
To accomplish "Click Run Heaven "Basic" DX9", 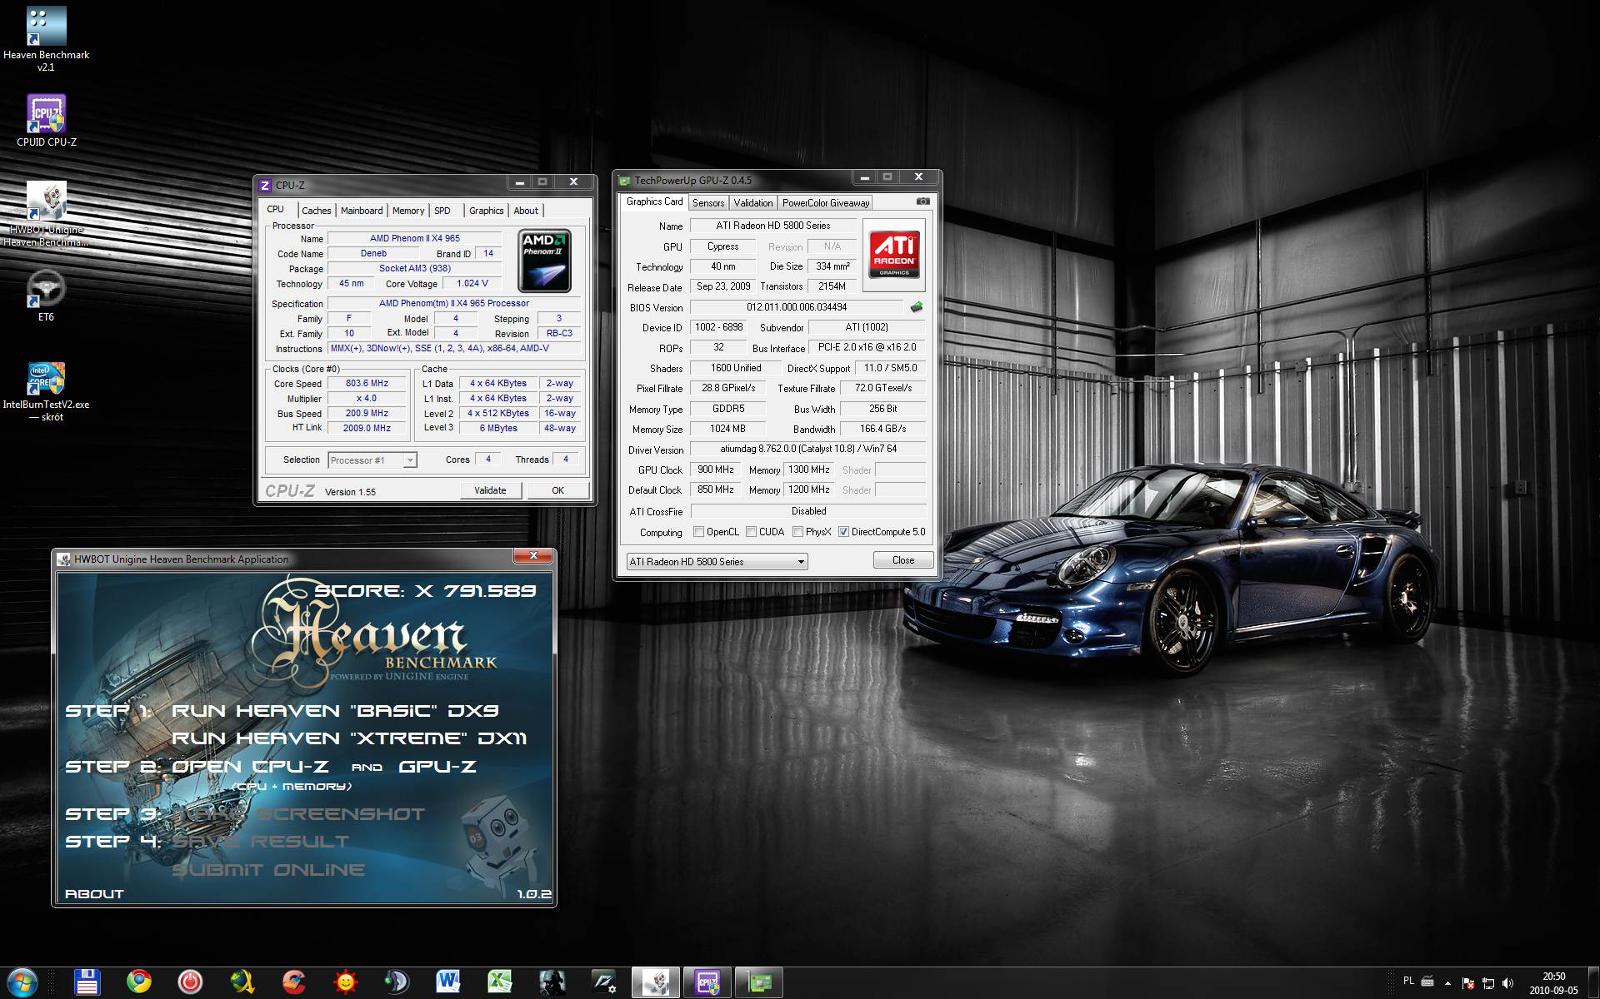I will [x=335, y=711].
